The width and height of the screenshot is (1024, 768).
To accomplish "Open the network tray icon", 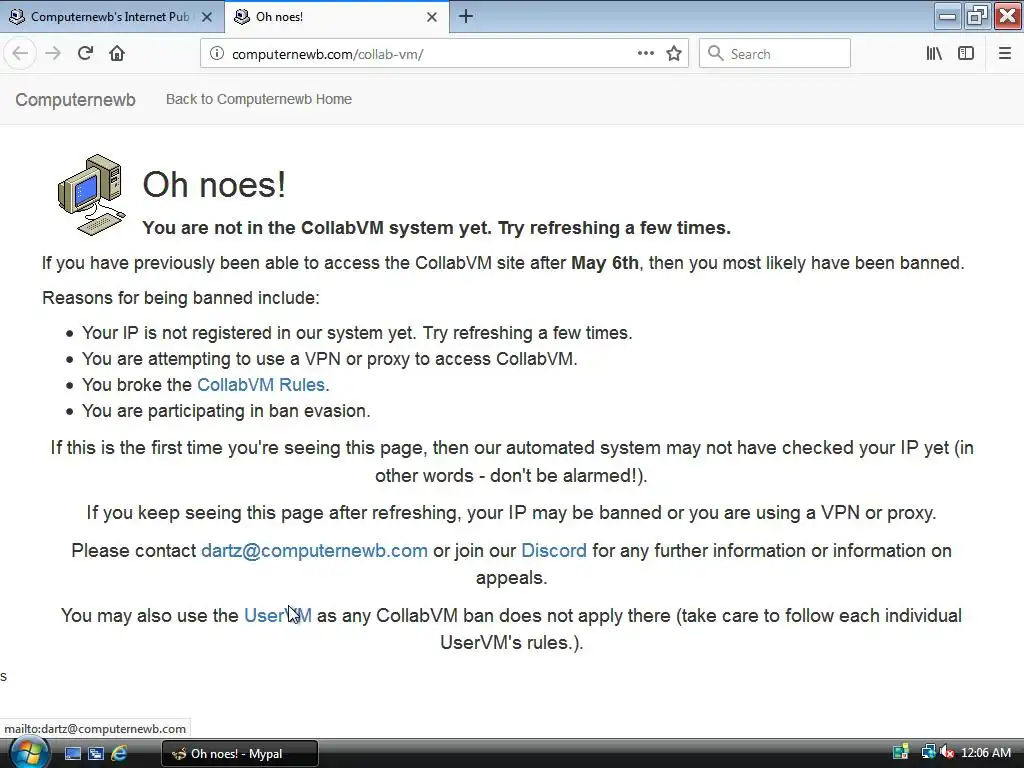I will [x=928, y=752].
